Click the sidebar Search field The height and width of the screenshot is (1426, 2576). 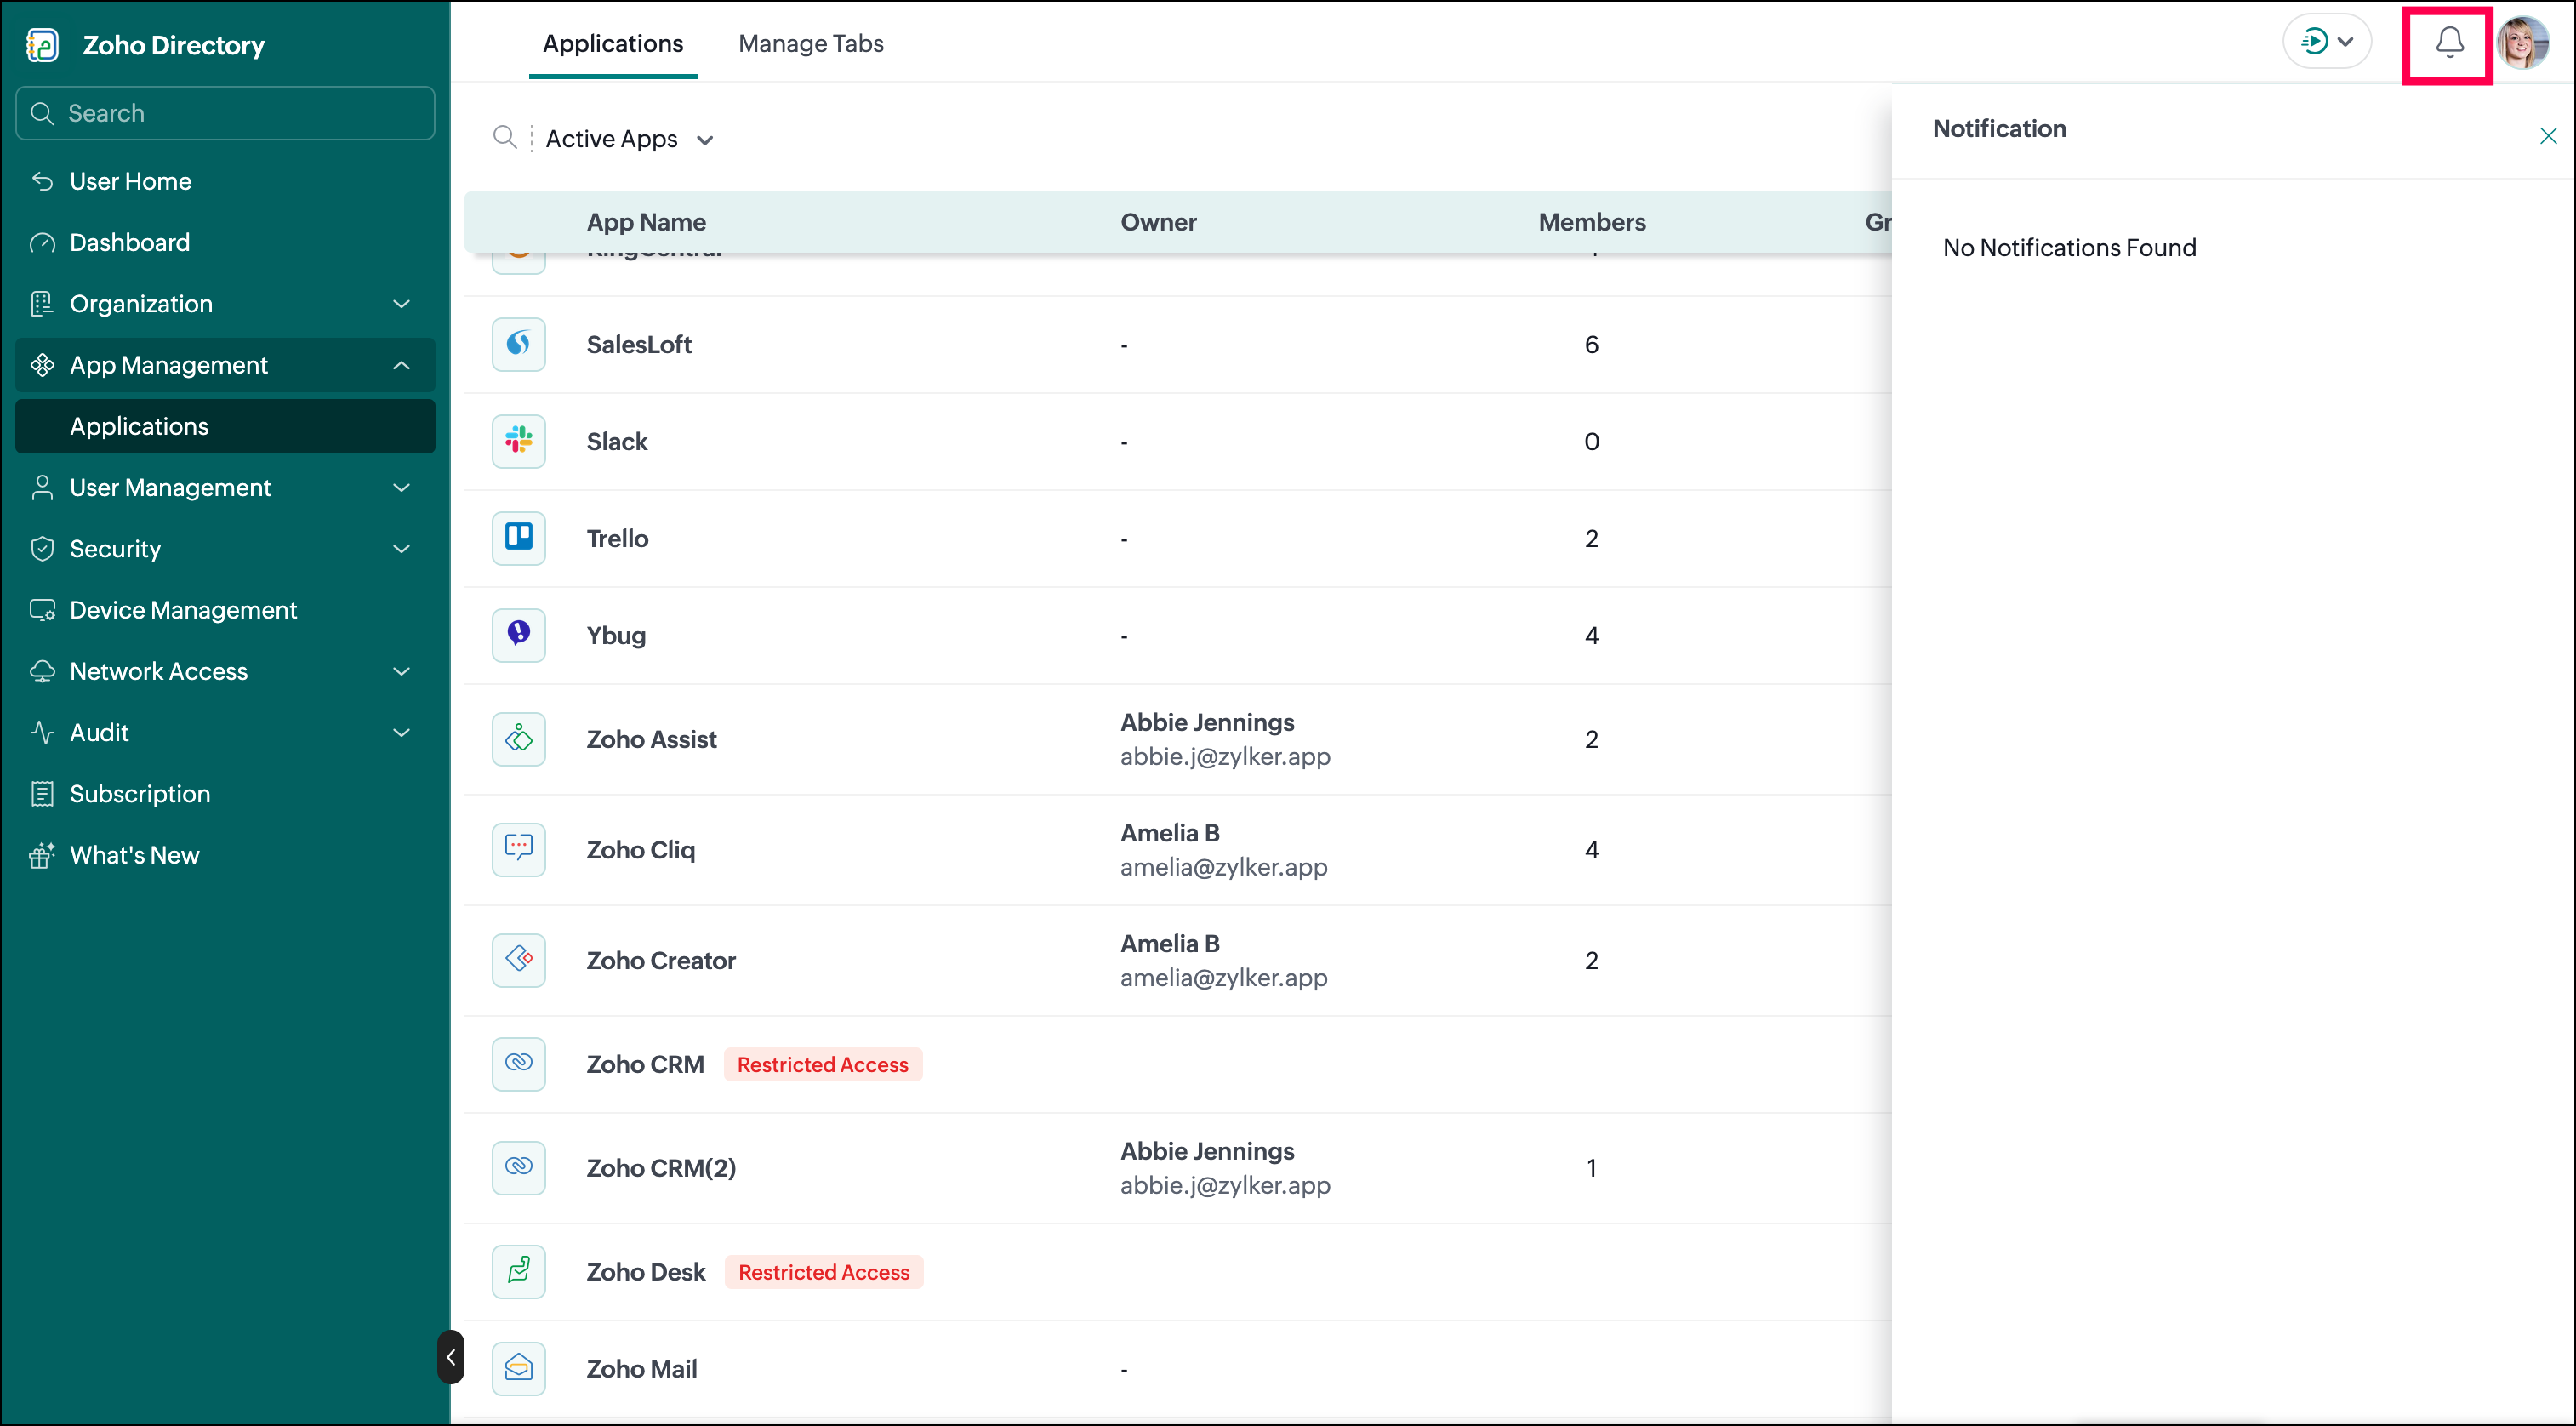(225, 113)
